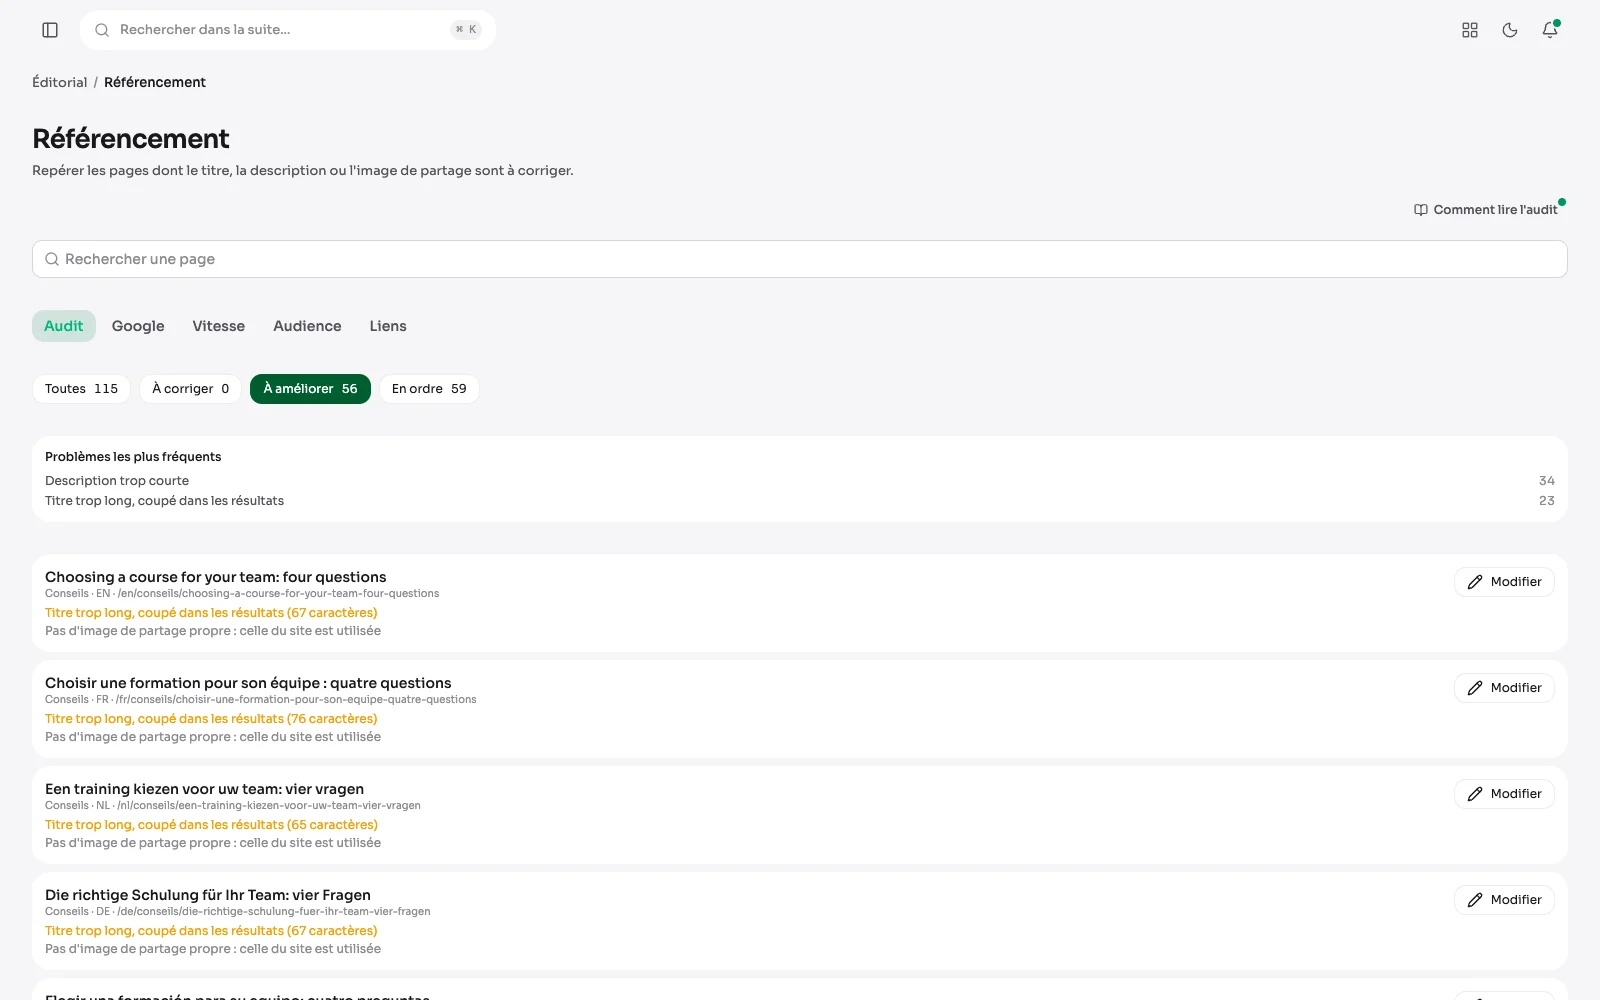The height and width of the screenshot is (1000, 1600).
Task: Click Titre trop long frequent problem row
Action: tap(800, 501)
